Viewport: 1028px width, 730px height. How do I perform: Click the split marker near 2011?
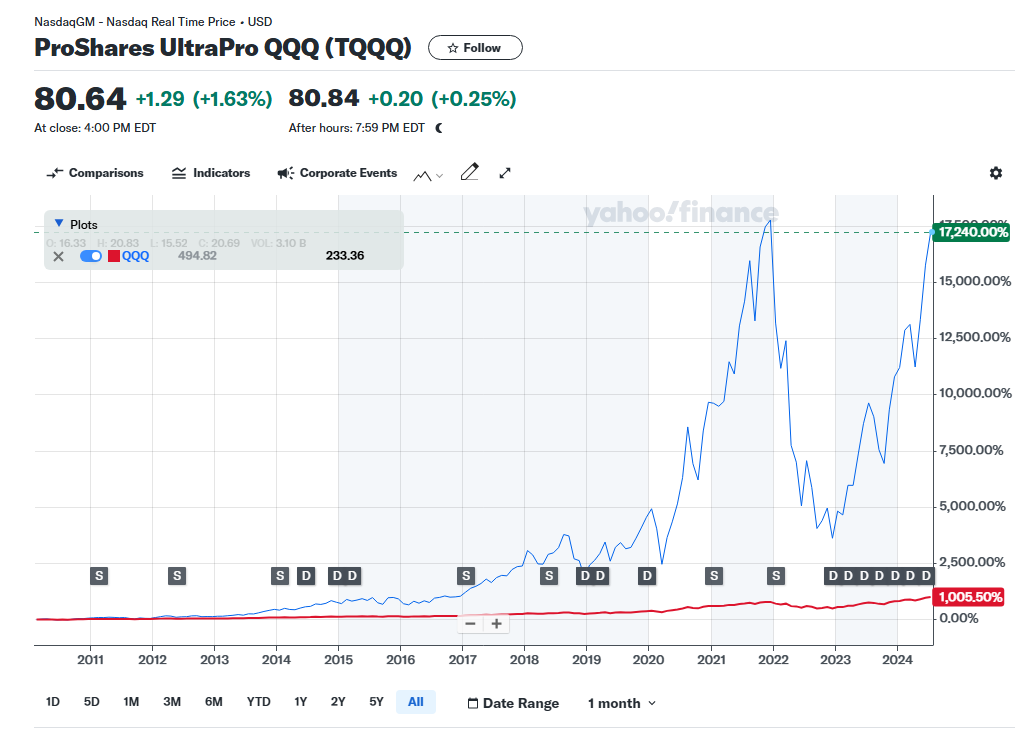pos(99,576)
